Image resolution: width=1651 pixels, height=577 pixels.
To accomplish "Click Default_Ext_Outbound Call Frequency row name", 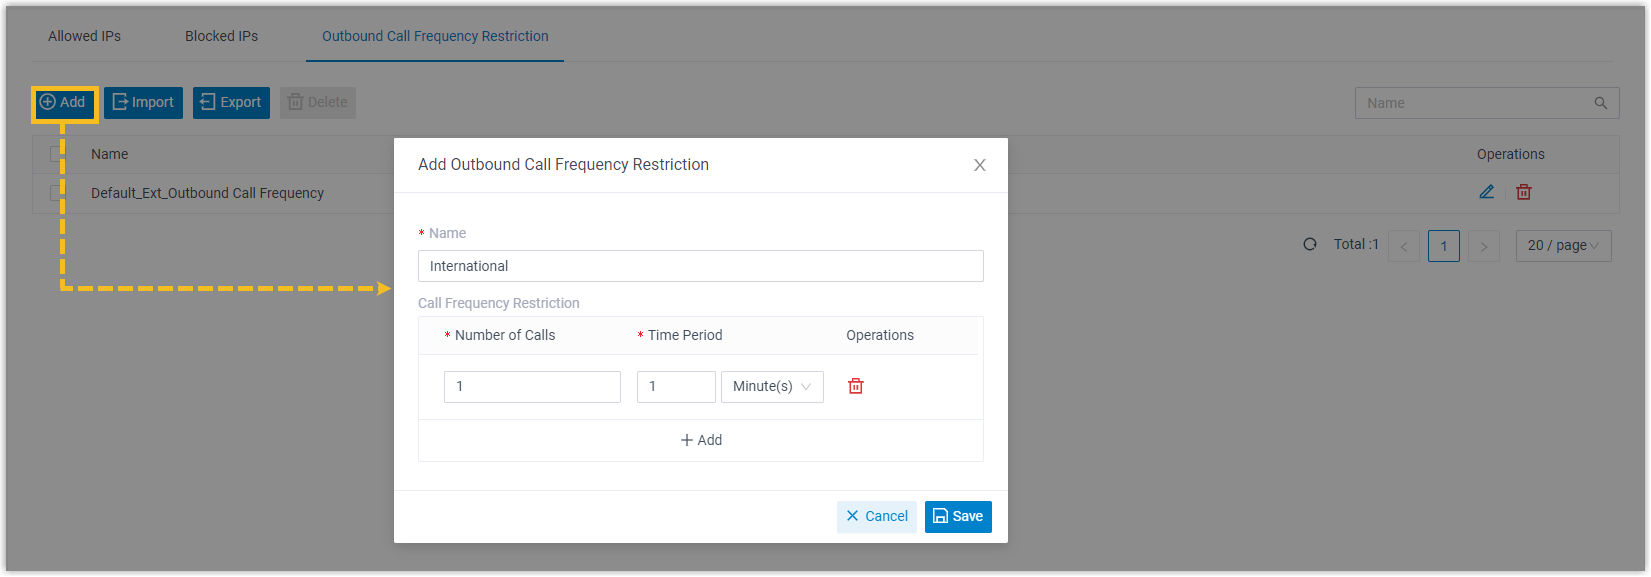I will [x=207, y=193].
